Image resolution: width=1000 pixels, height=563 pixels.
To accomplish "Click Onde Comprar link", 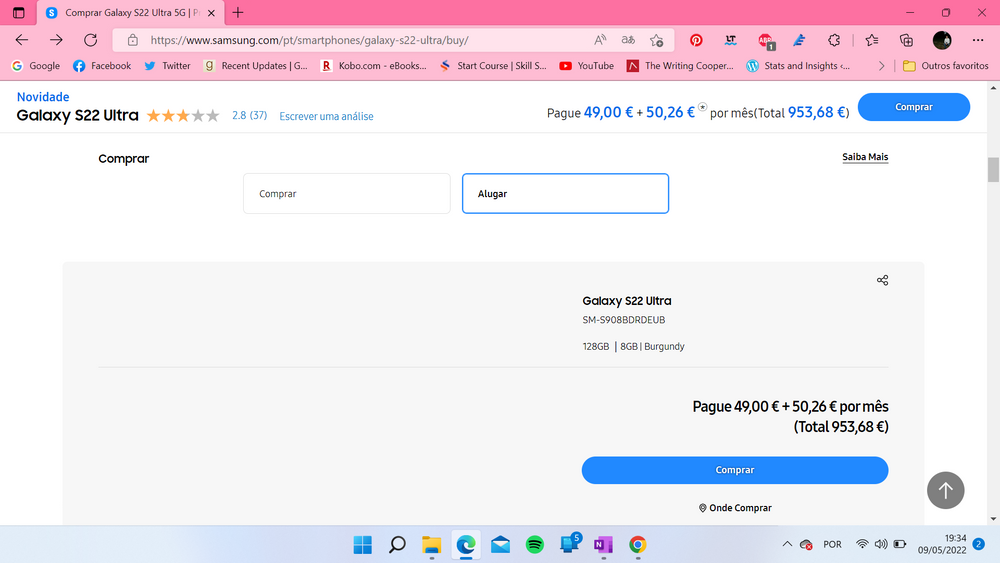I will pyautogui.click(x=735, y=508).
